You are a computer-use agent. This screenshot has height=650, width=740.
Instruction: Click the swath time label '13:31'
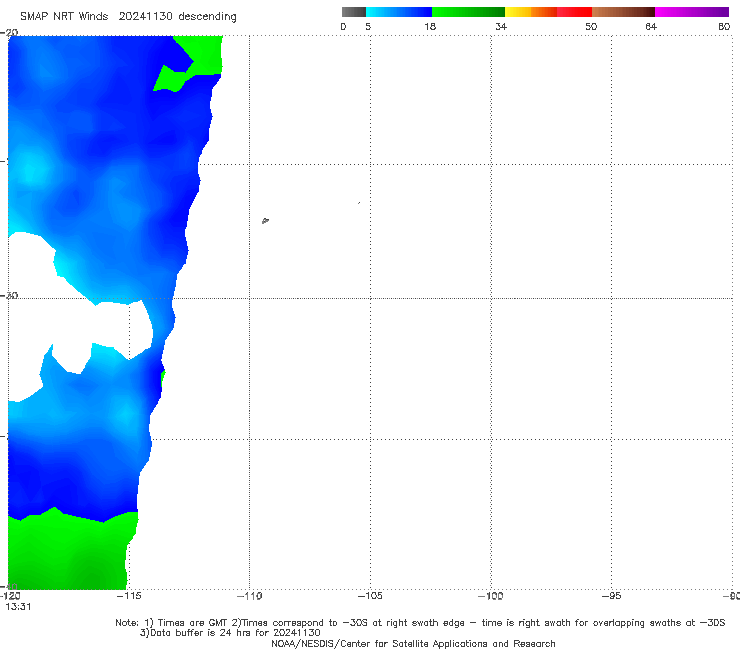pos(18,607)
